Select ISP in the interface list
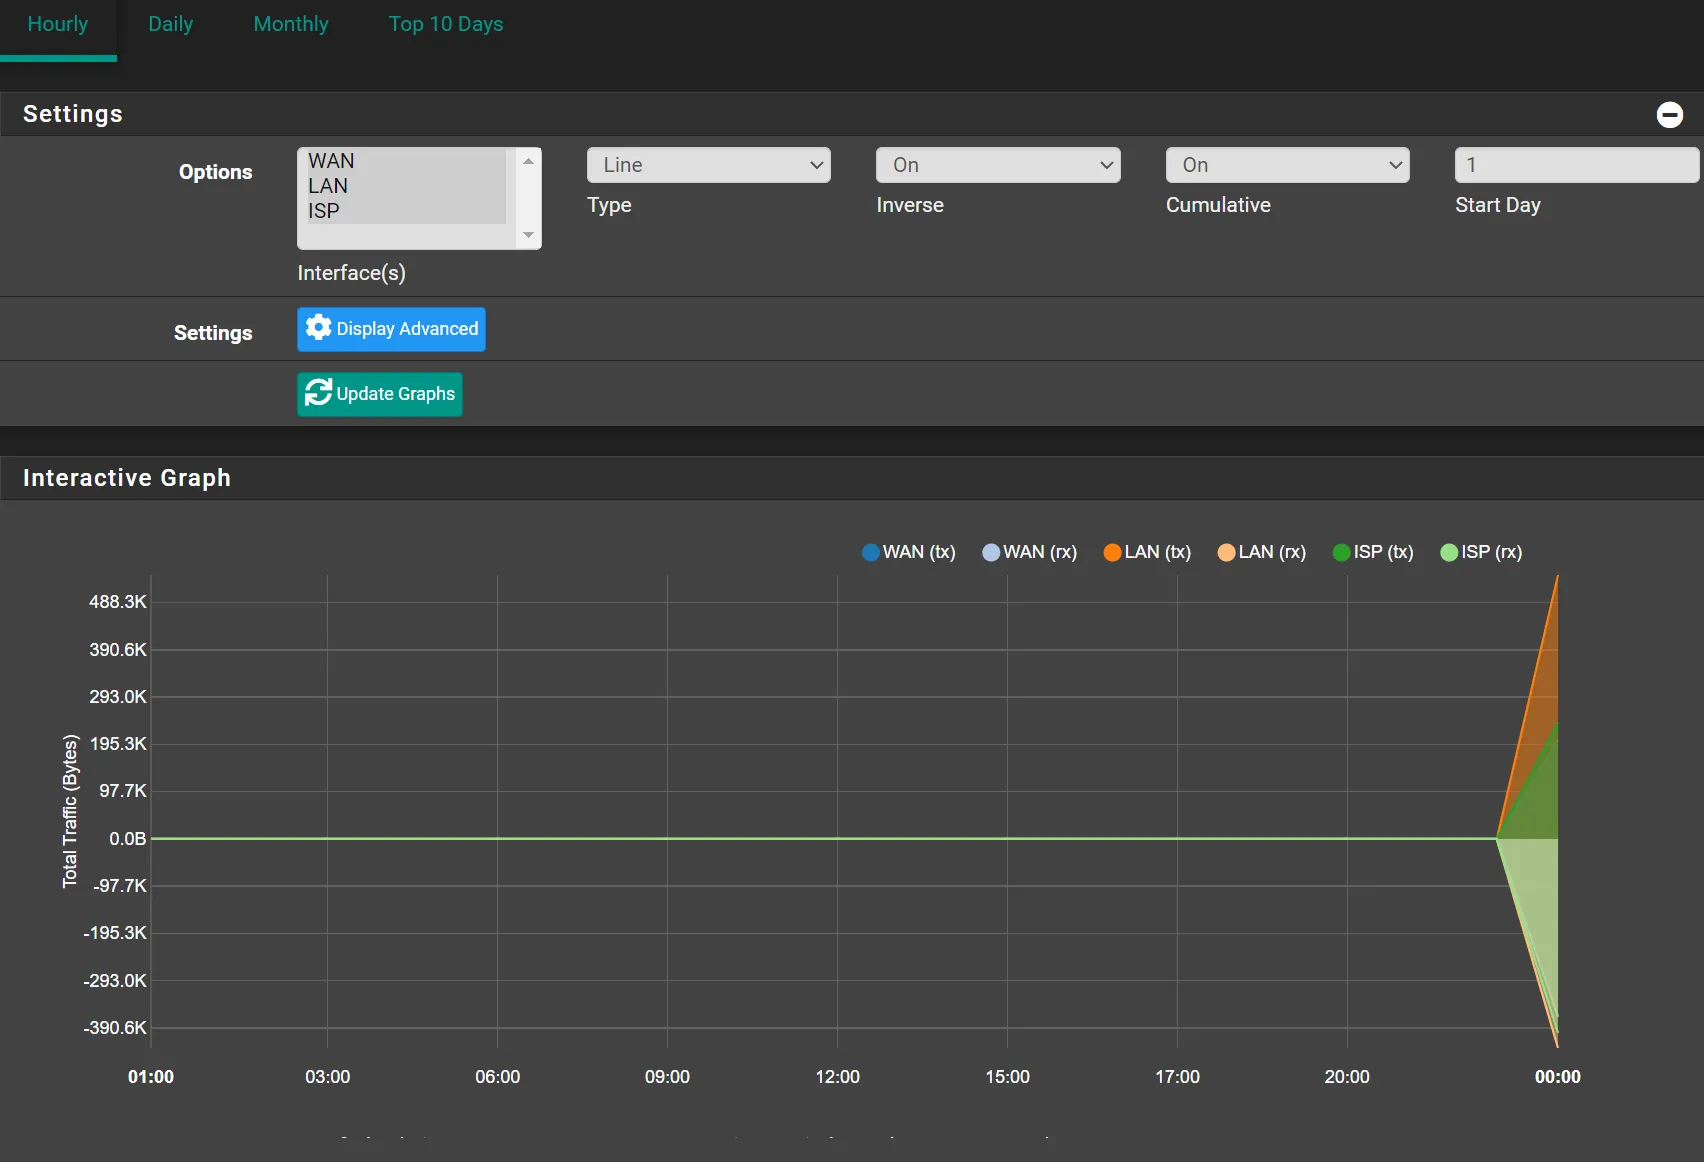 [324, 211]
